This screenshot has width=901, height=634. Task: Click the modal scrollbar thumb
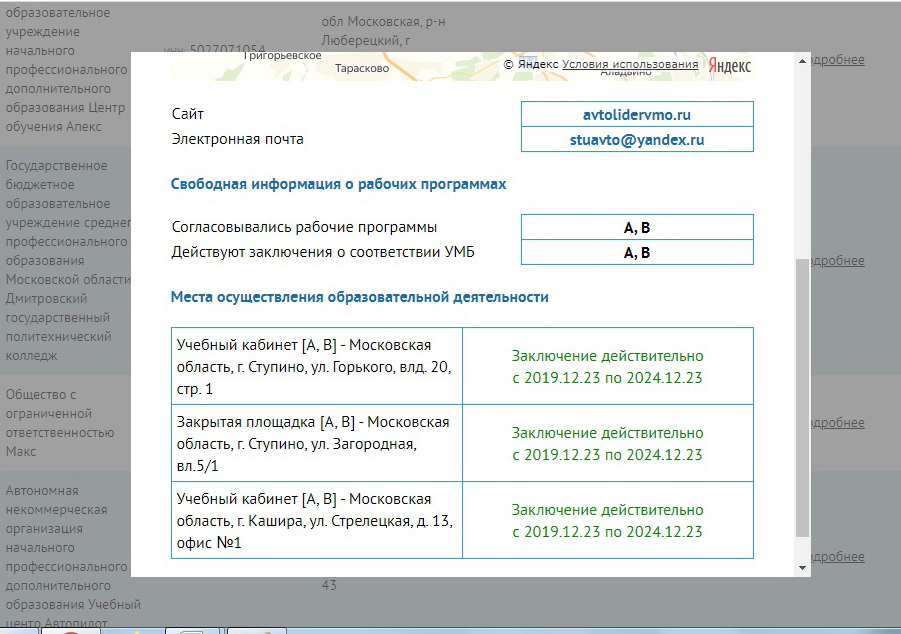point(802,398)
